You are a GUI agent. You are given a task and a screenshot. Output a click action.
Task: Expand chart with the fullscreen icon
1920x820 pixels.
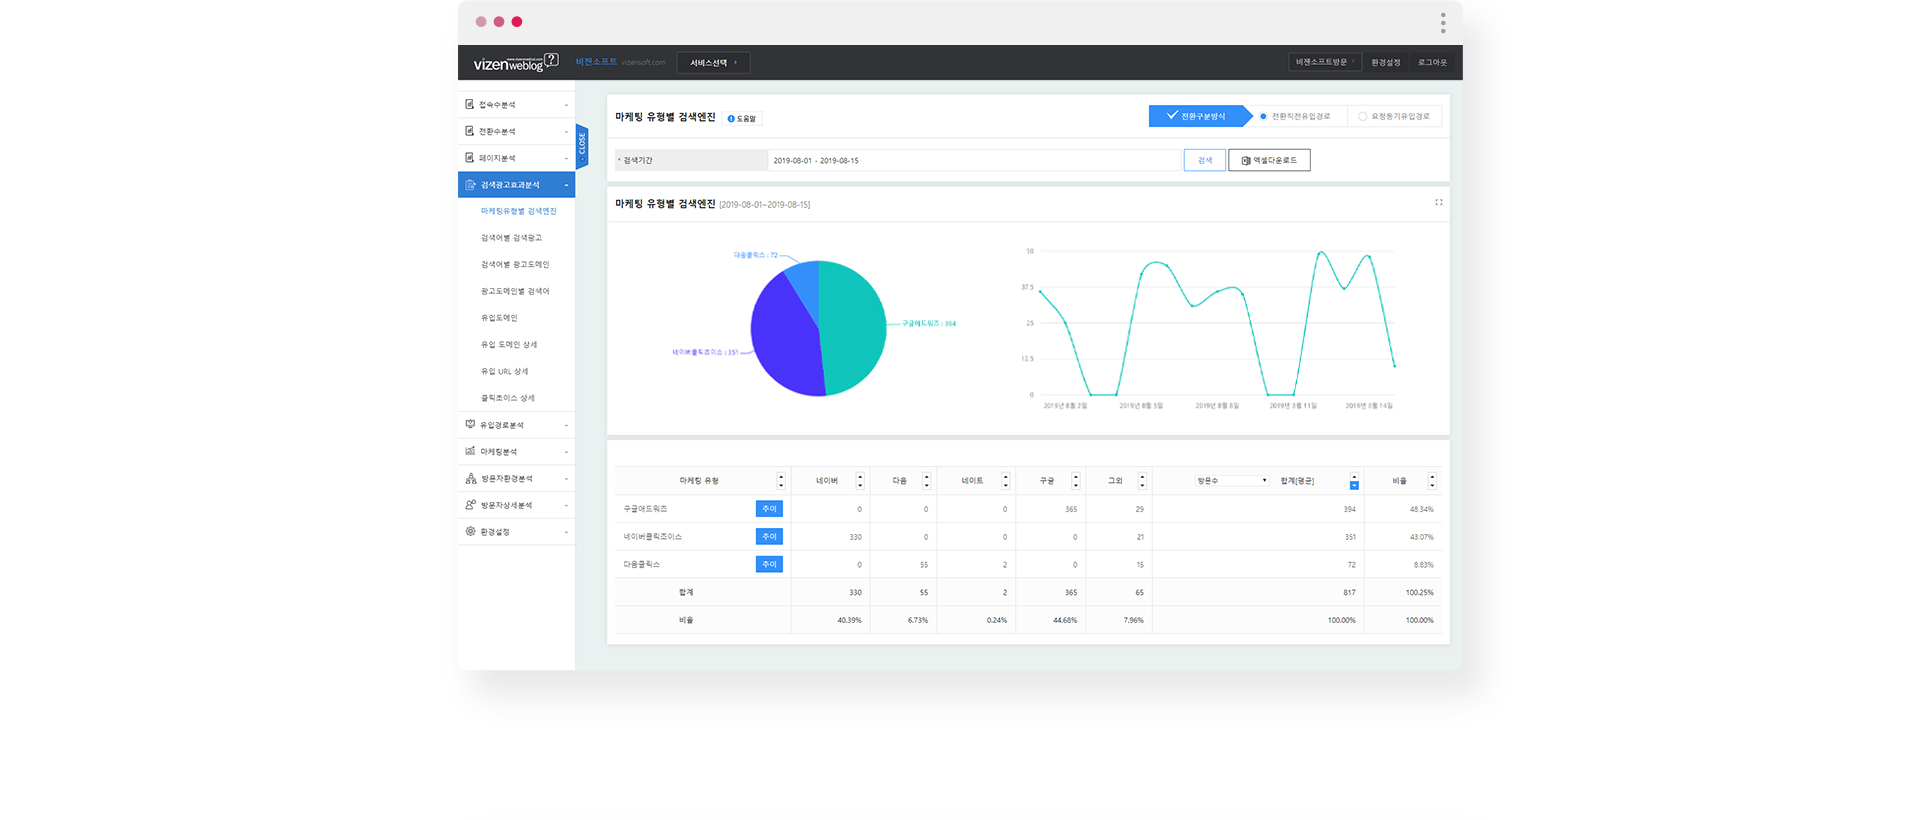pos(1439,203)
